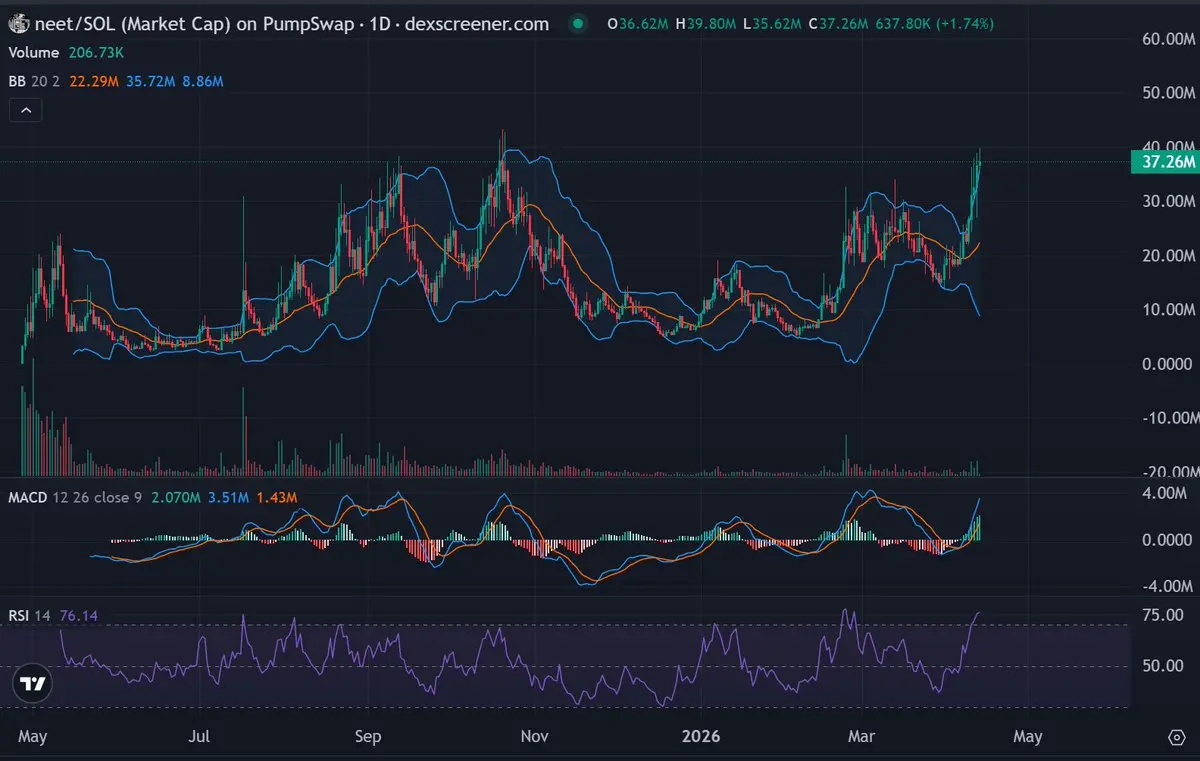The width and height of the screenshot is (1200, 761).
Task: Click the 2026 label on the time axis
Action: click(x=700, y=737)
